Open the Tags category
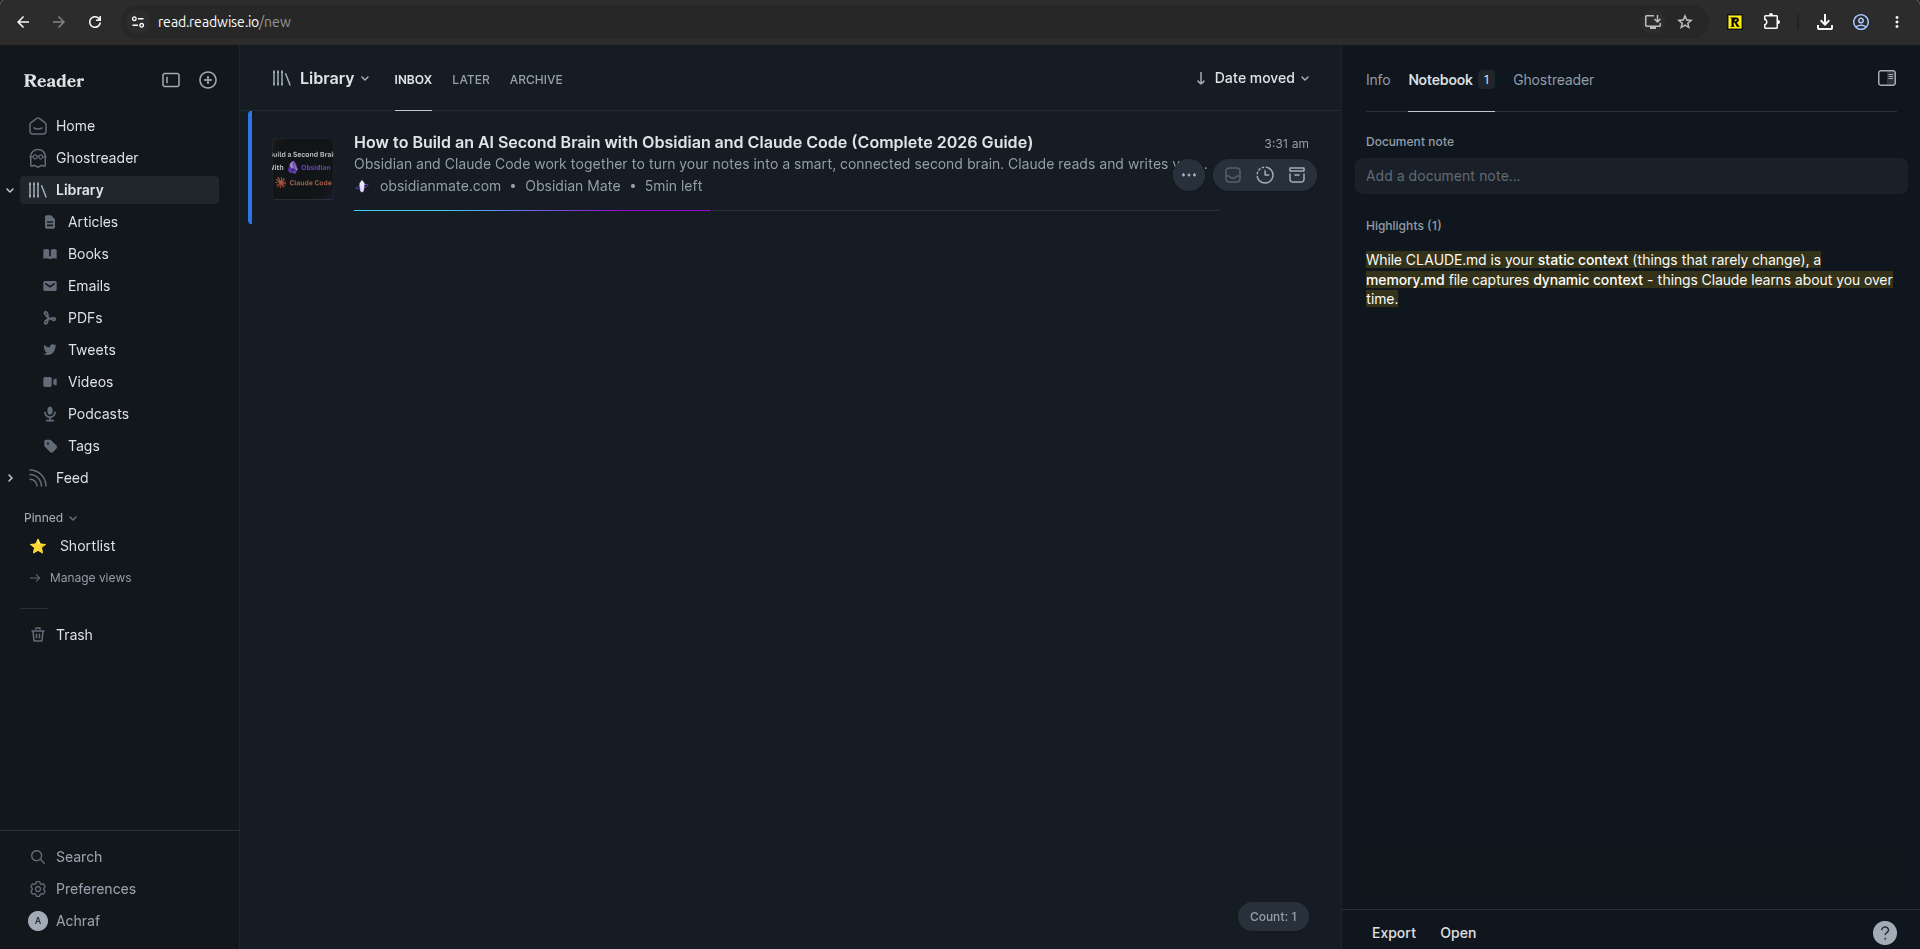 [84, 446]
